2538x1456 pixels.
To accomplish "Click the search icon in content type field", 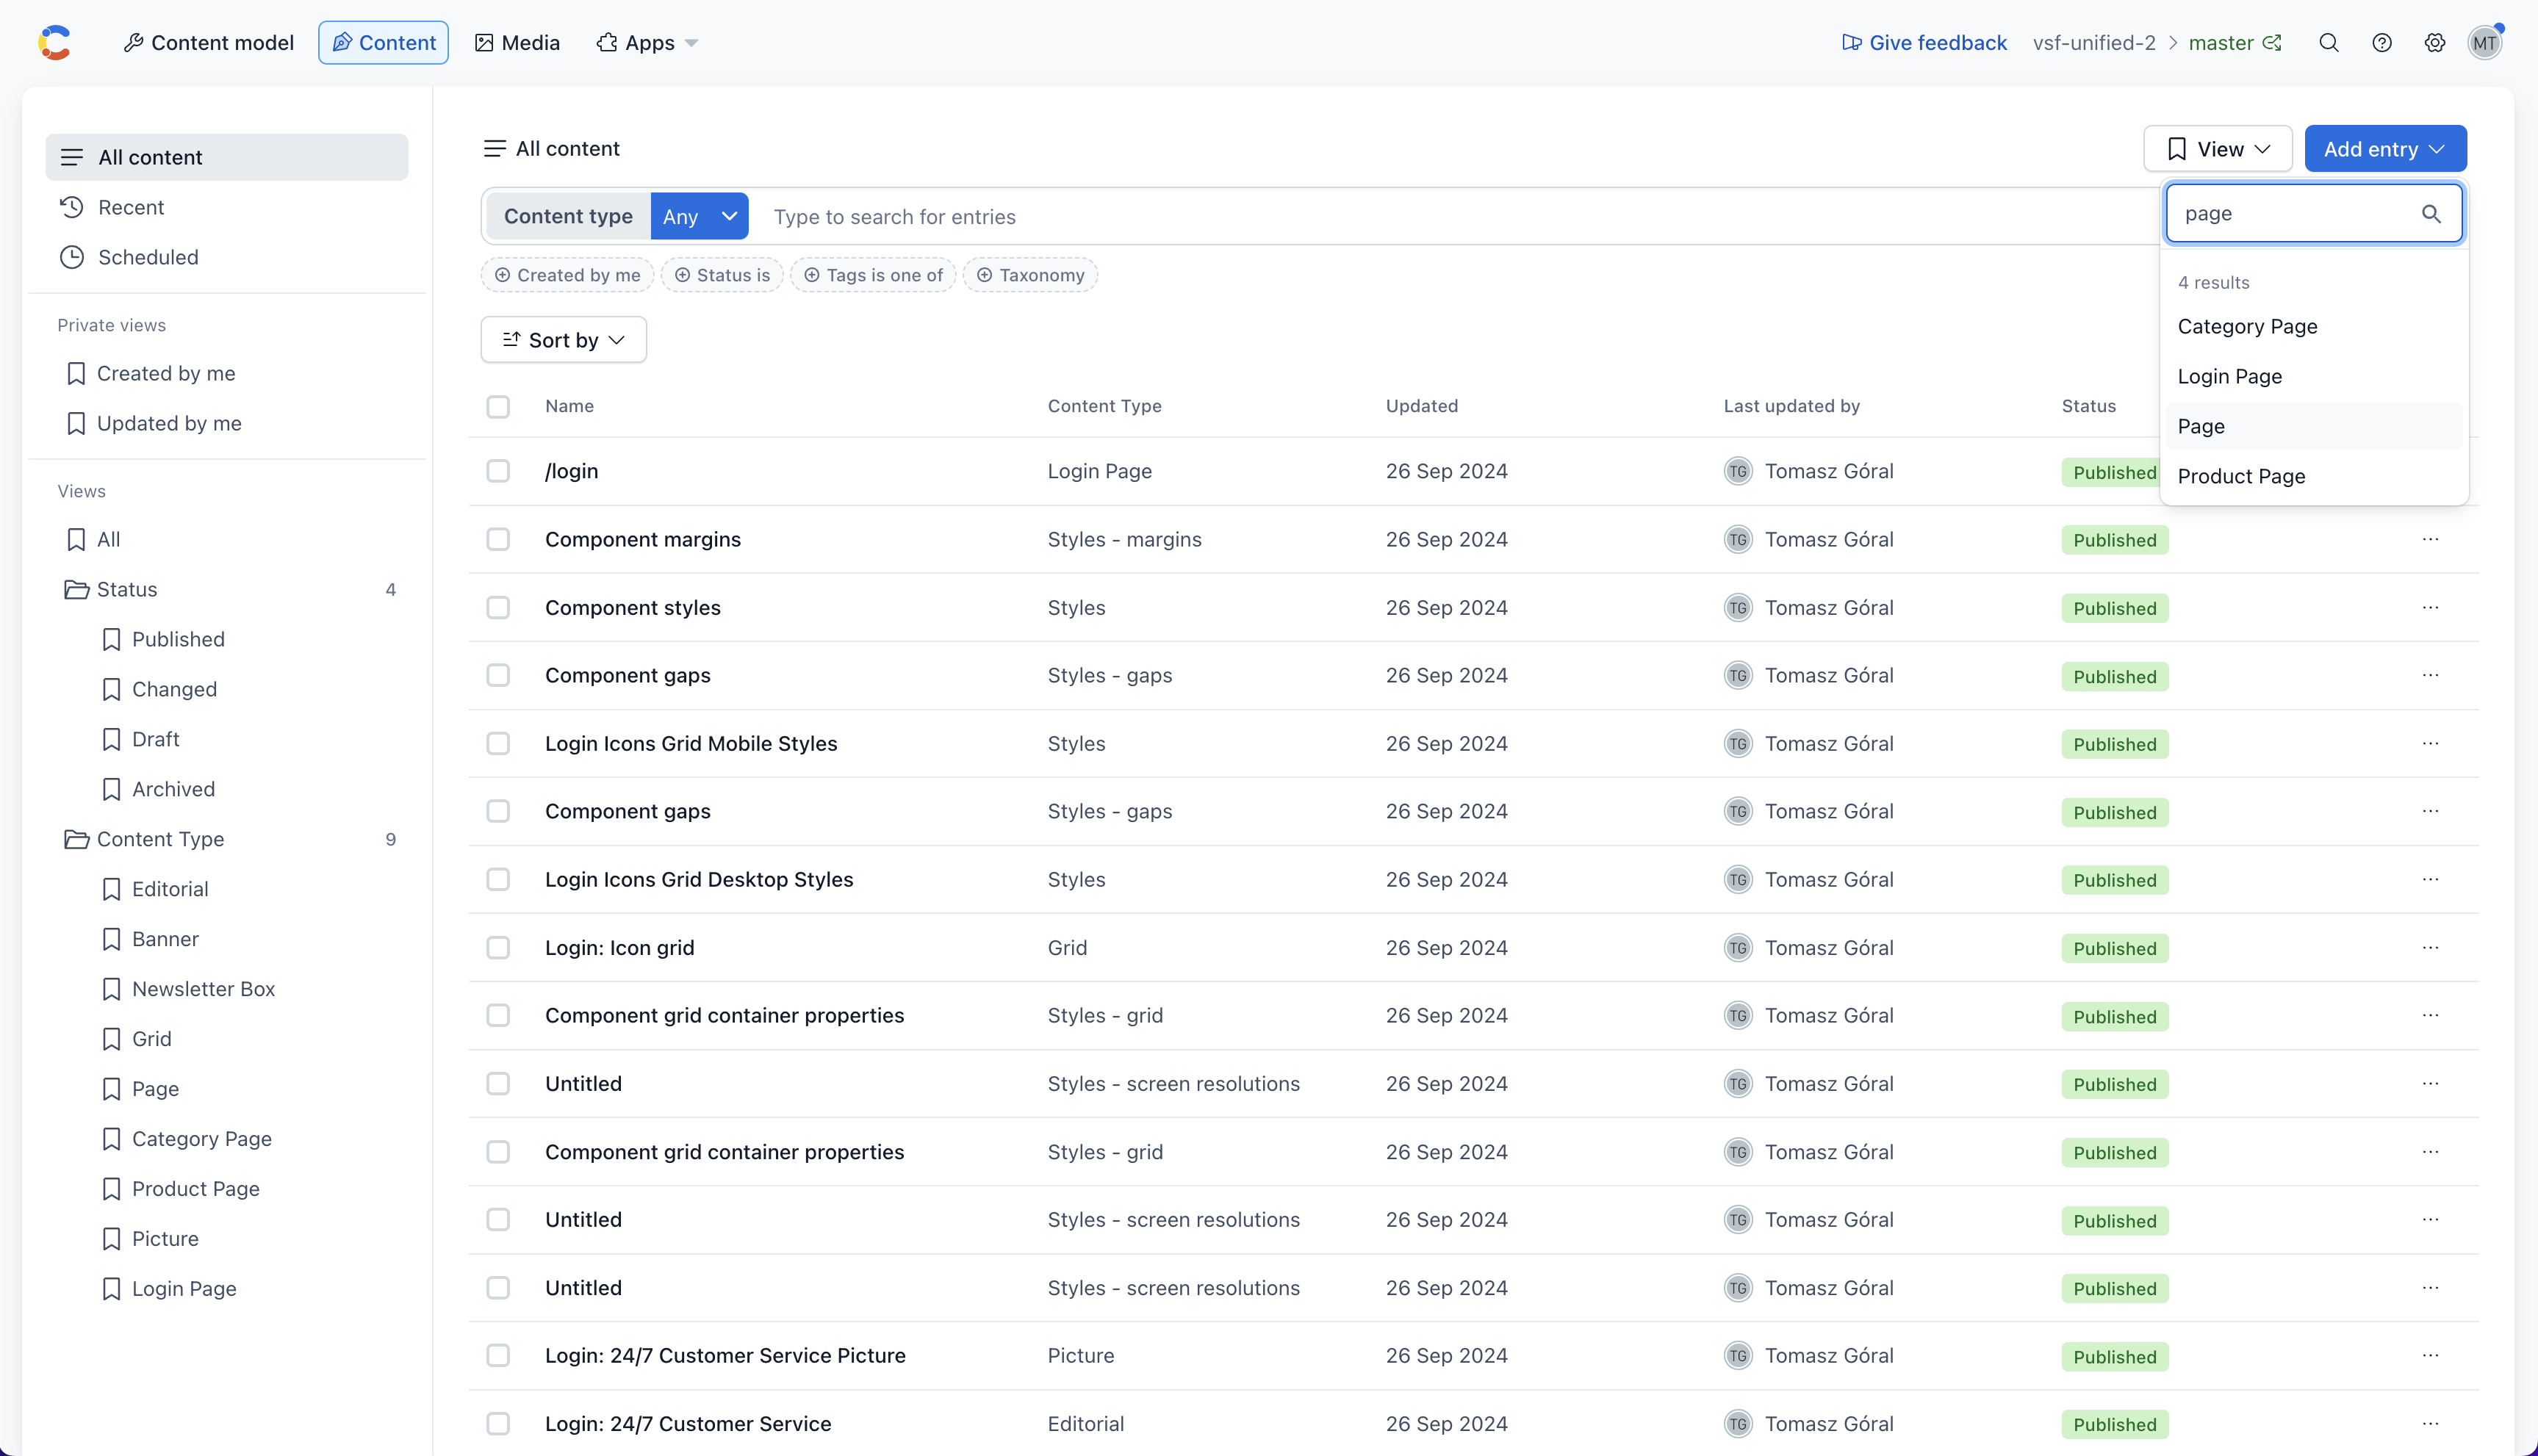I will pos(2431,214).
